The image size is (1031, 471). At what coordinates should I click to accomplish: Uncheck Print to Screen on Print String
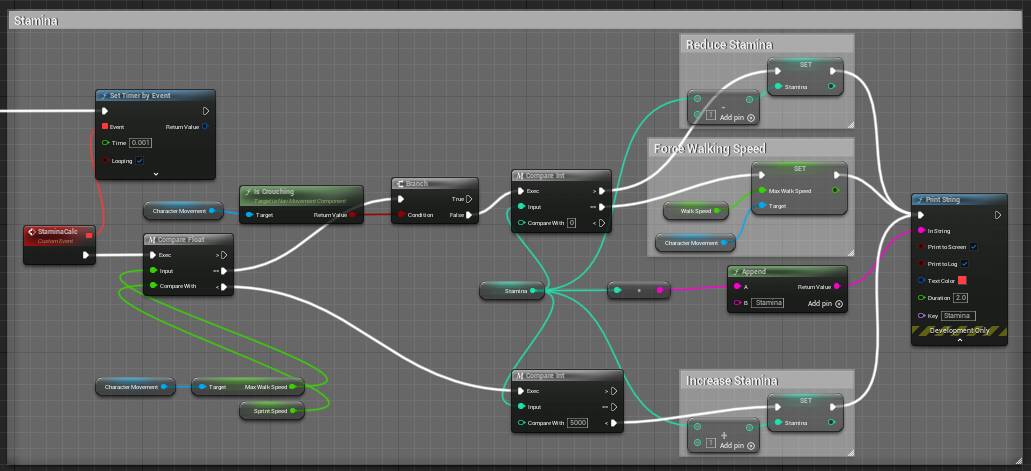click(973, 247)
